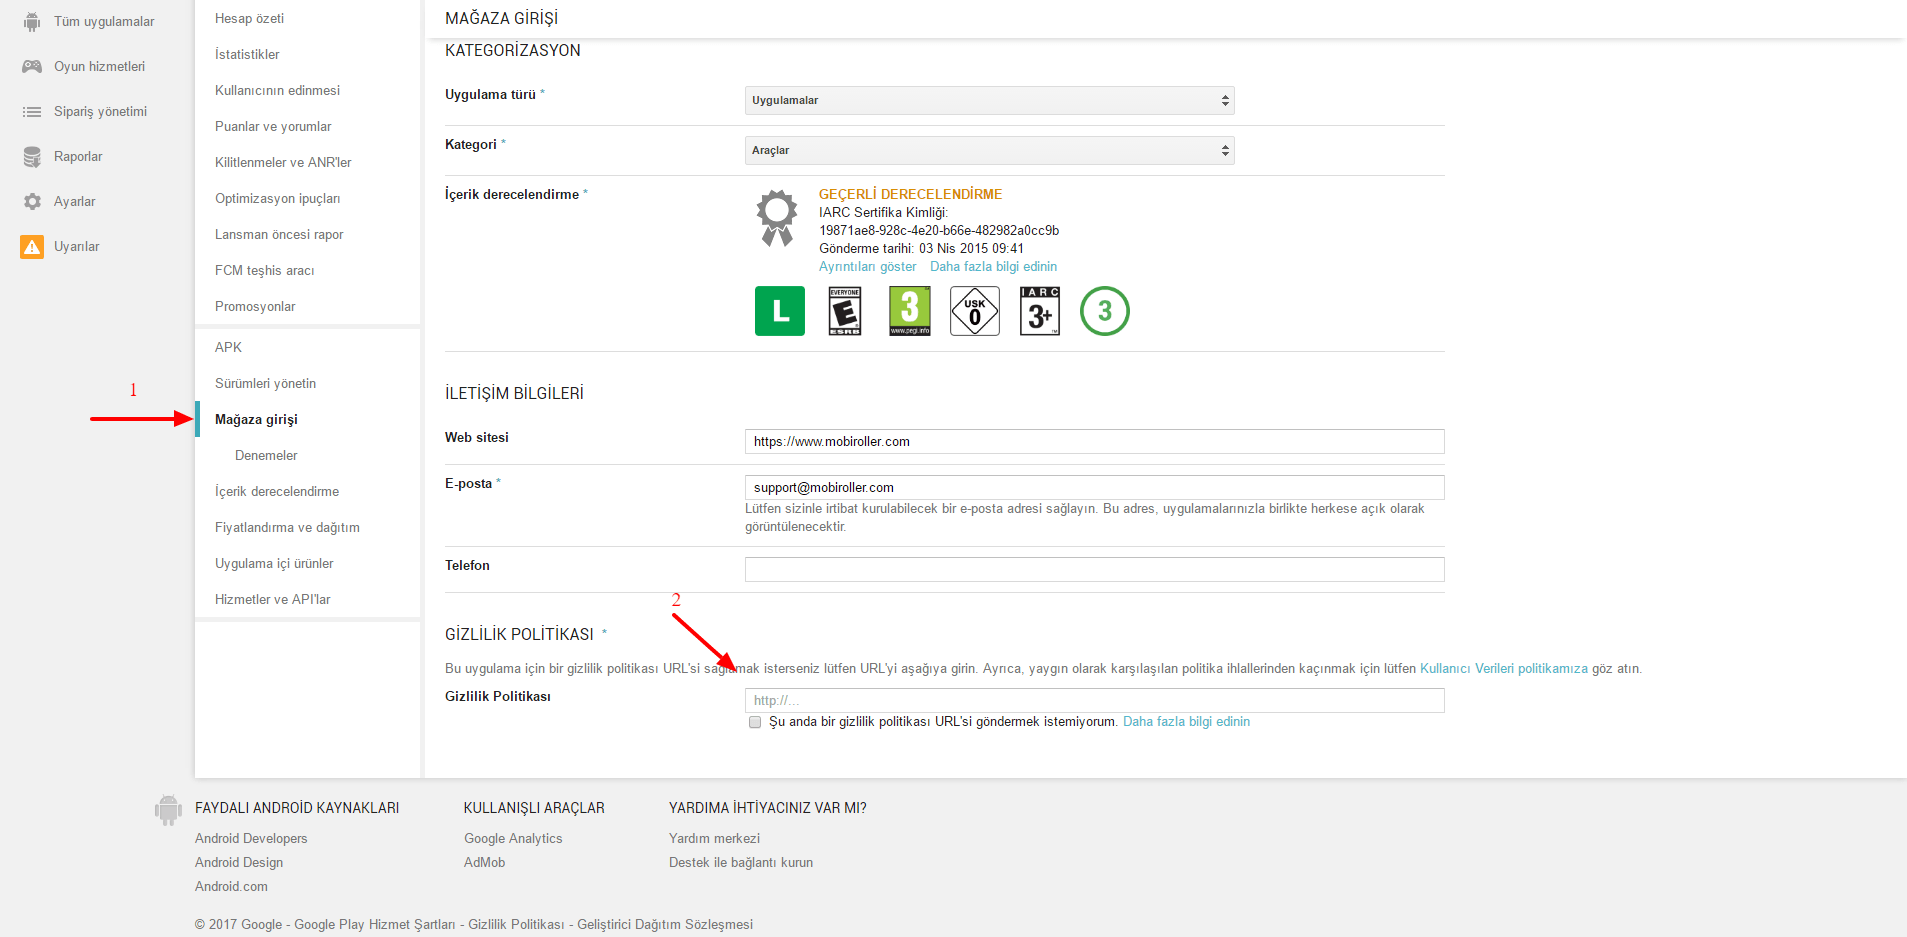Click the ESRB Everyone rating badge
Image resolution: width=1907 pixels, height=937 pixels.
coord(844,311)
